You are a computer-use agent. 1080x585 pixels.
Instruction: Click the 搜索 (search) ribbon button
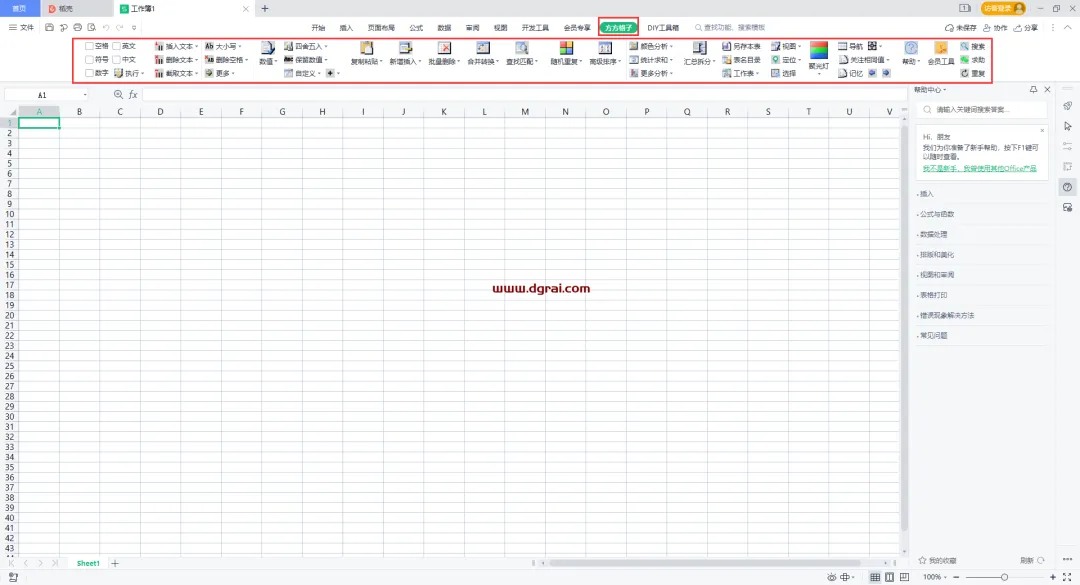973,46
